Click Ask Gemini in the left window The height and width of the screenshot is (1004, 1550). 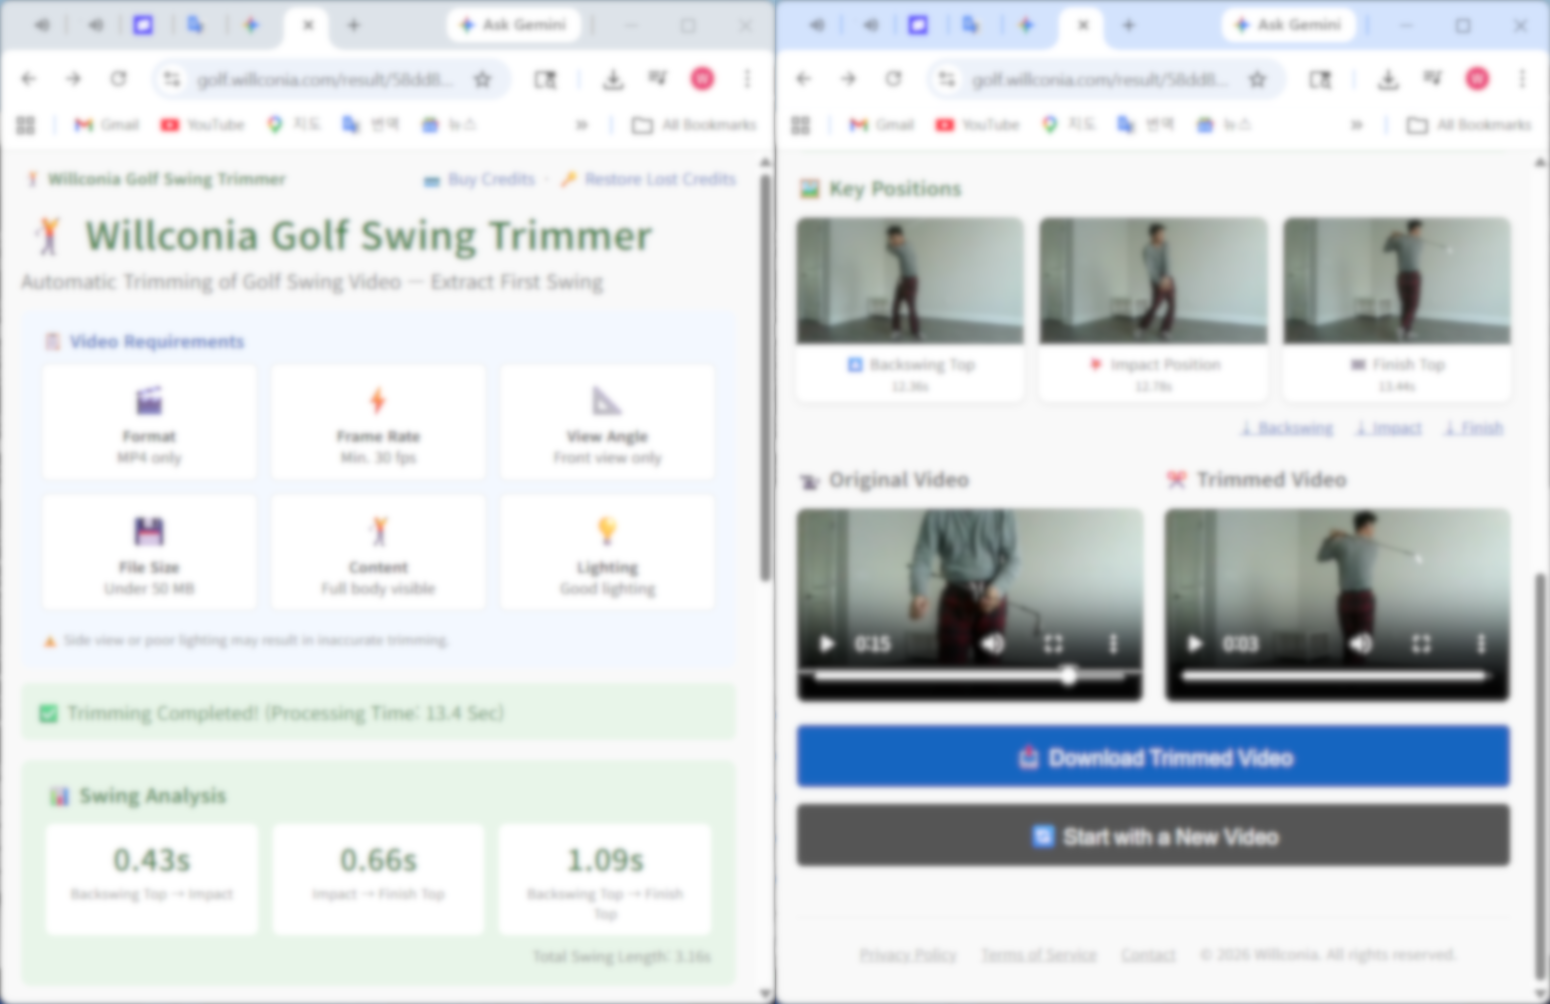click(x=513, y=25)
